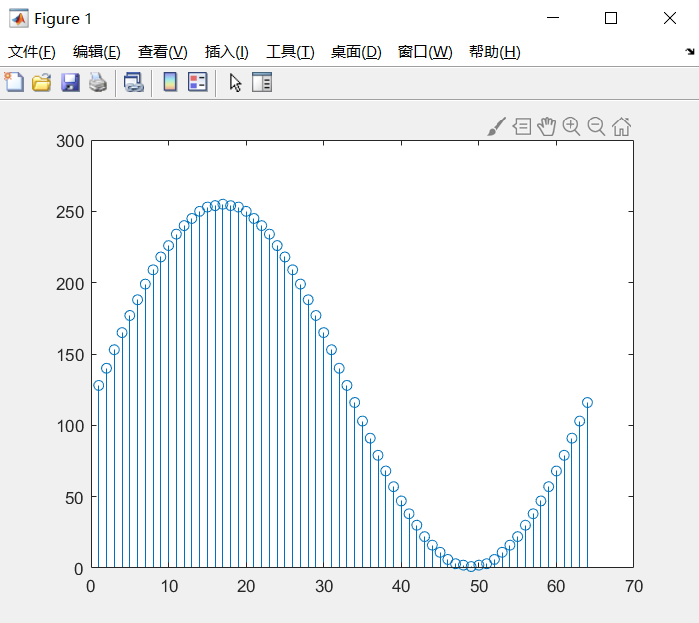
Task: Click the x-axis tick label 70
Action: 633,586
